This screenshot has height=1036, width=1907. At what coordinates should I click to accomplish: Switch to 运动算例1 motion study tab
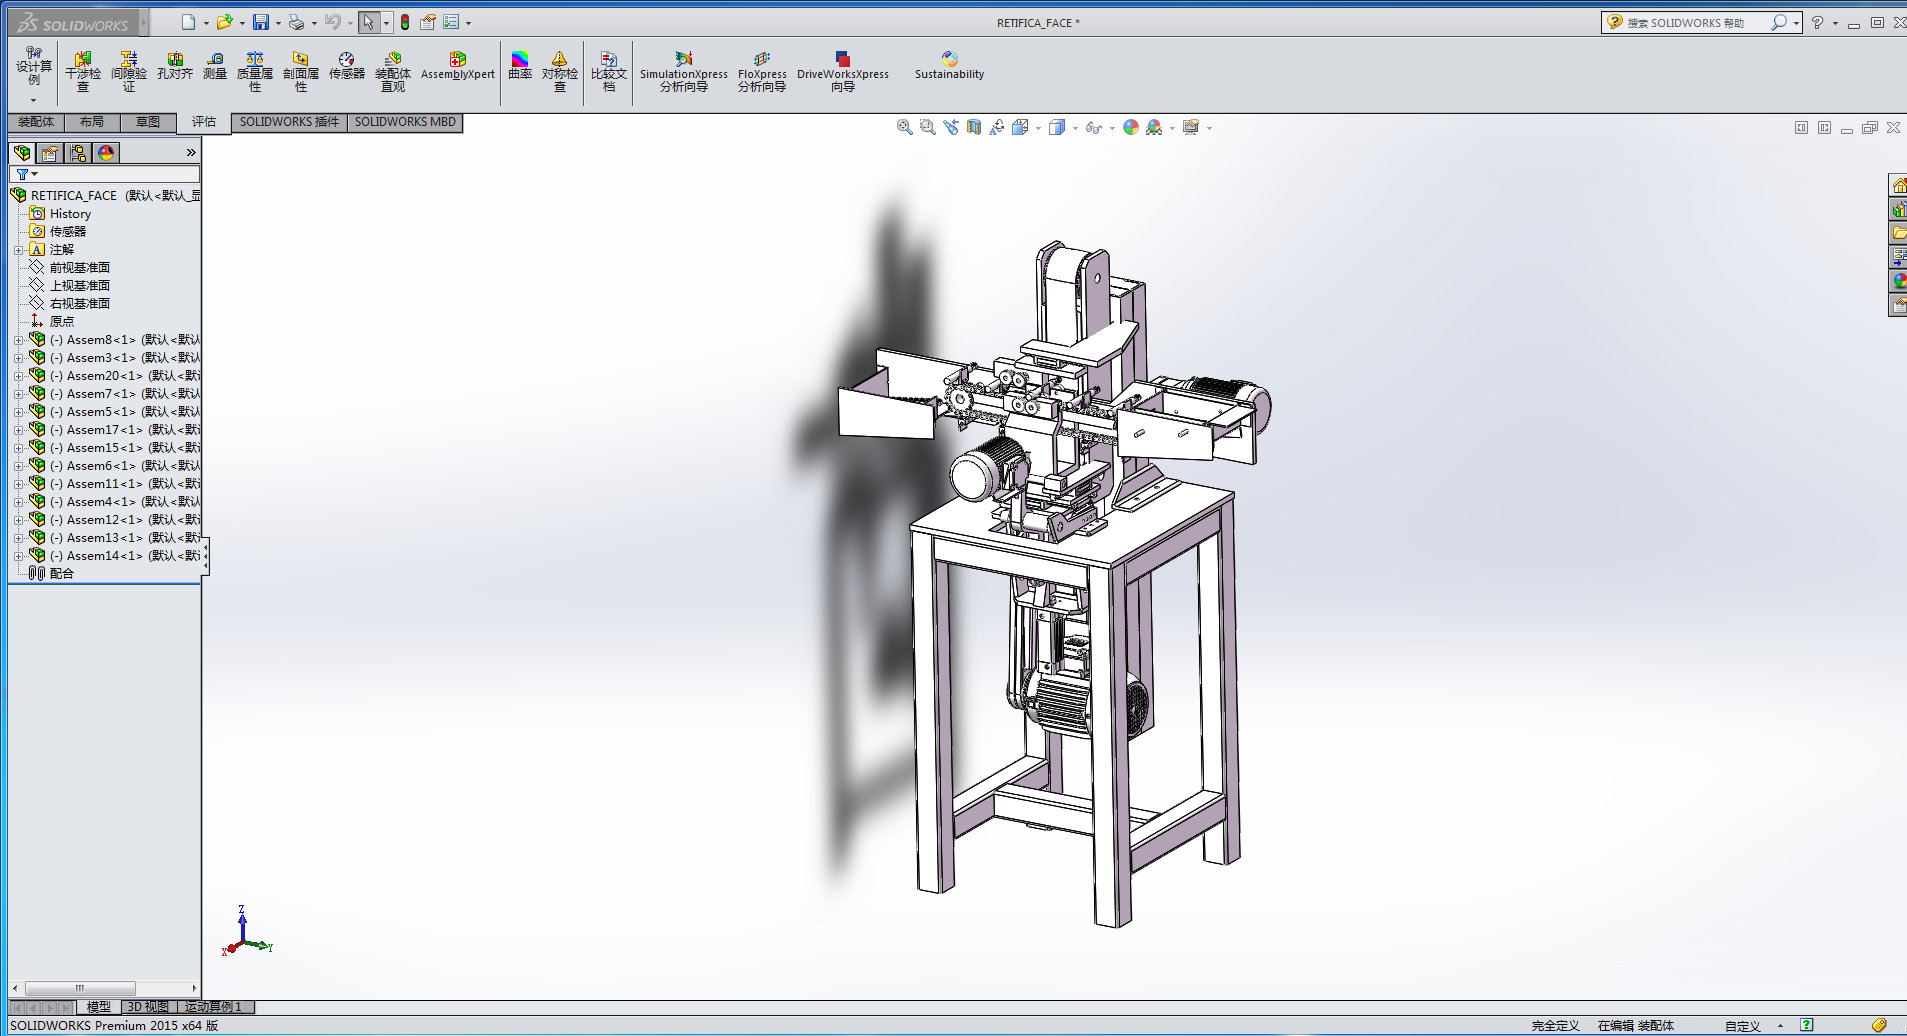[213, 1007]
